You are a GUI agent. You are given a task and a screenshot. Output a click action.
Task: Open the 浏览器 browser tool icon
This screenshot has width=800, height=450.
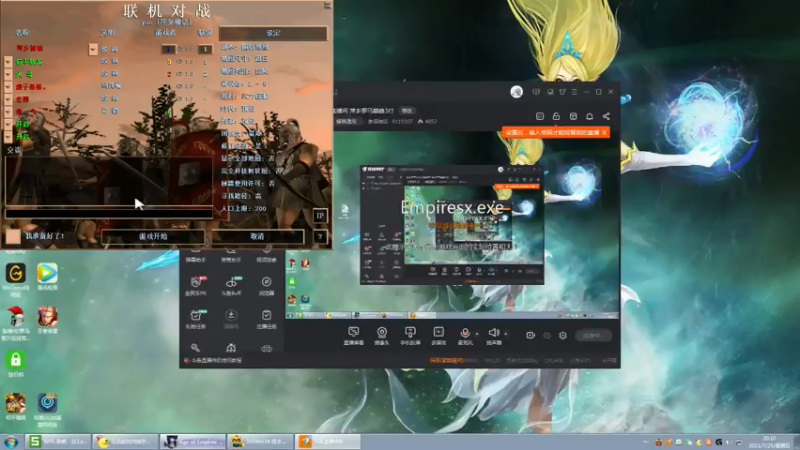click(266, 286)
